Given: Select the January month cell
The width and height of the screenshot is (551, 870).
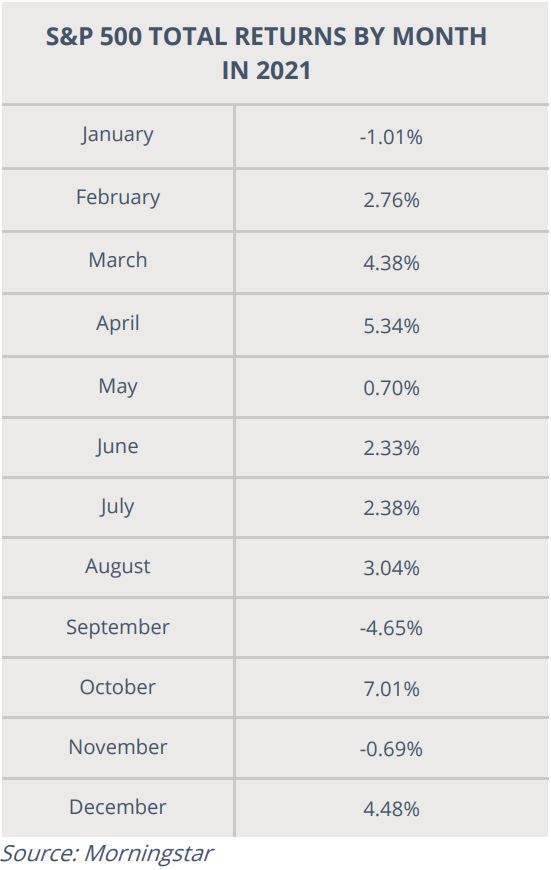Looking at the screenshot, I should click(x=117, y=135).
